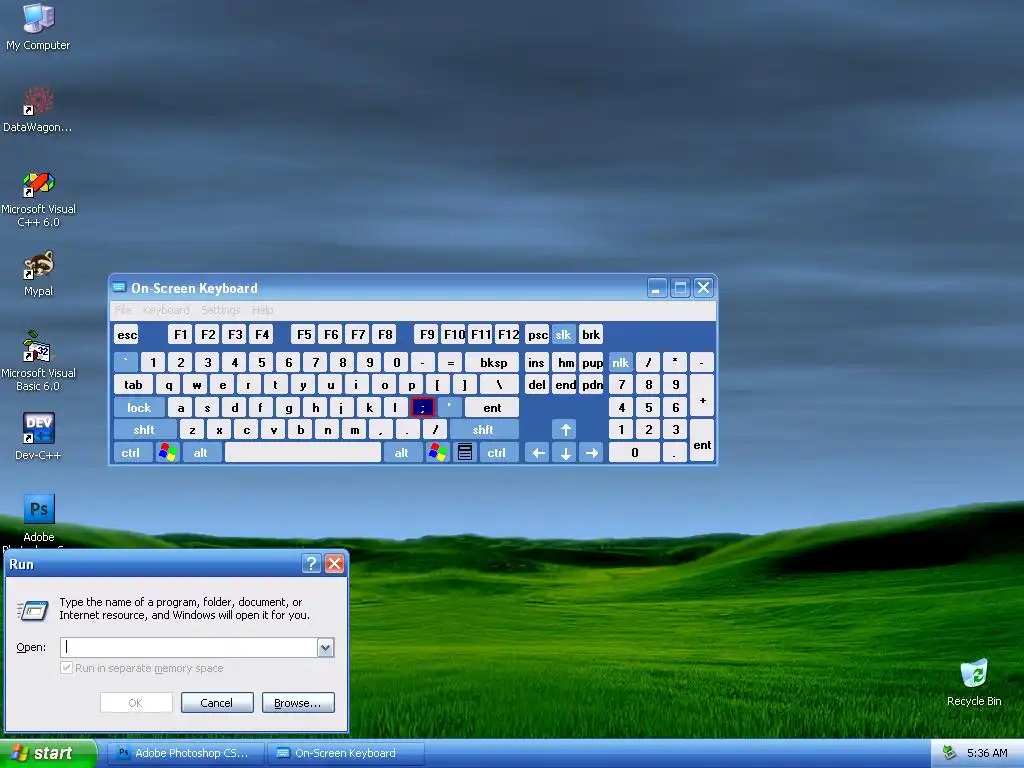Select the Adobe Photoshop desktop icon
Screen dimensions: 1024x768
click(39, 519)
